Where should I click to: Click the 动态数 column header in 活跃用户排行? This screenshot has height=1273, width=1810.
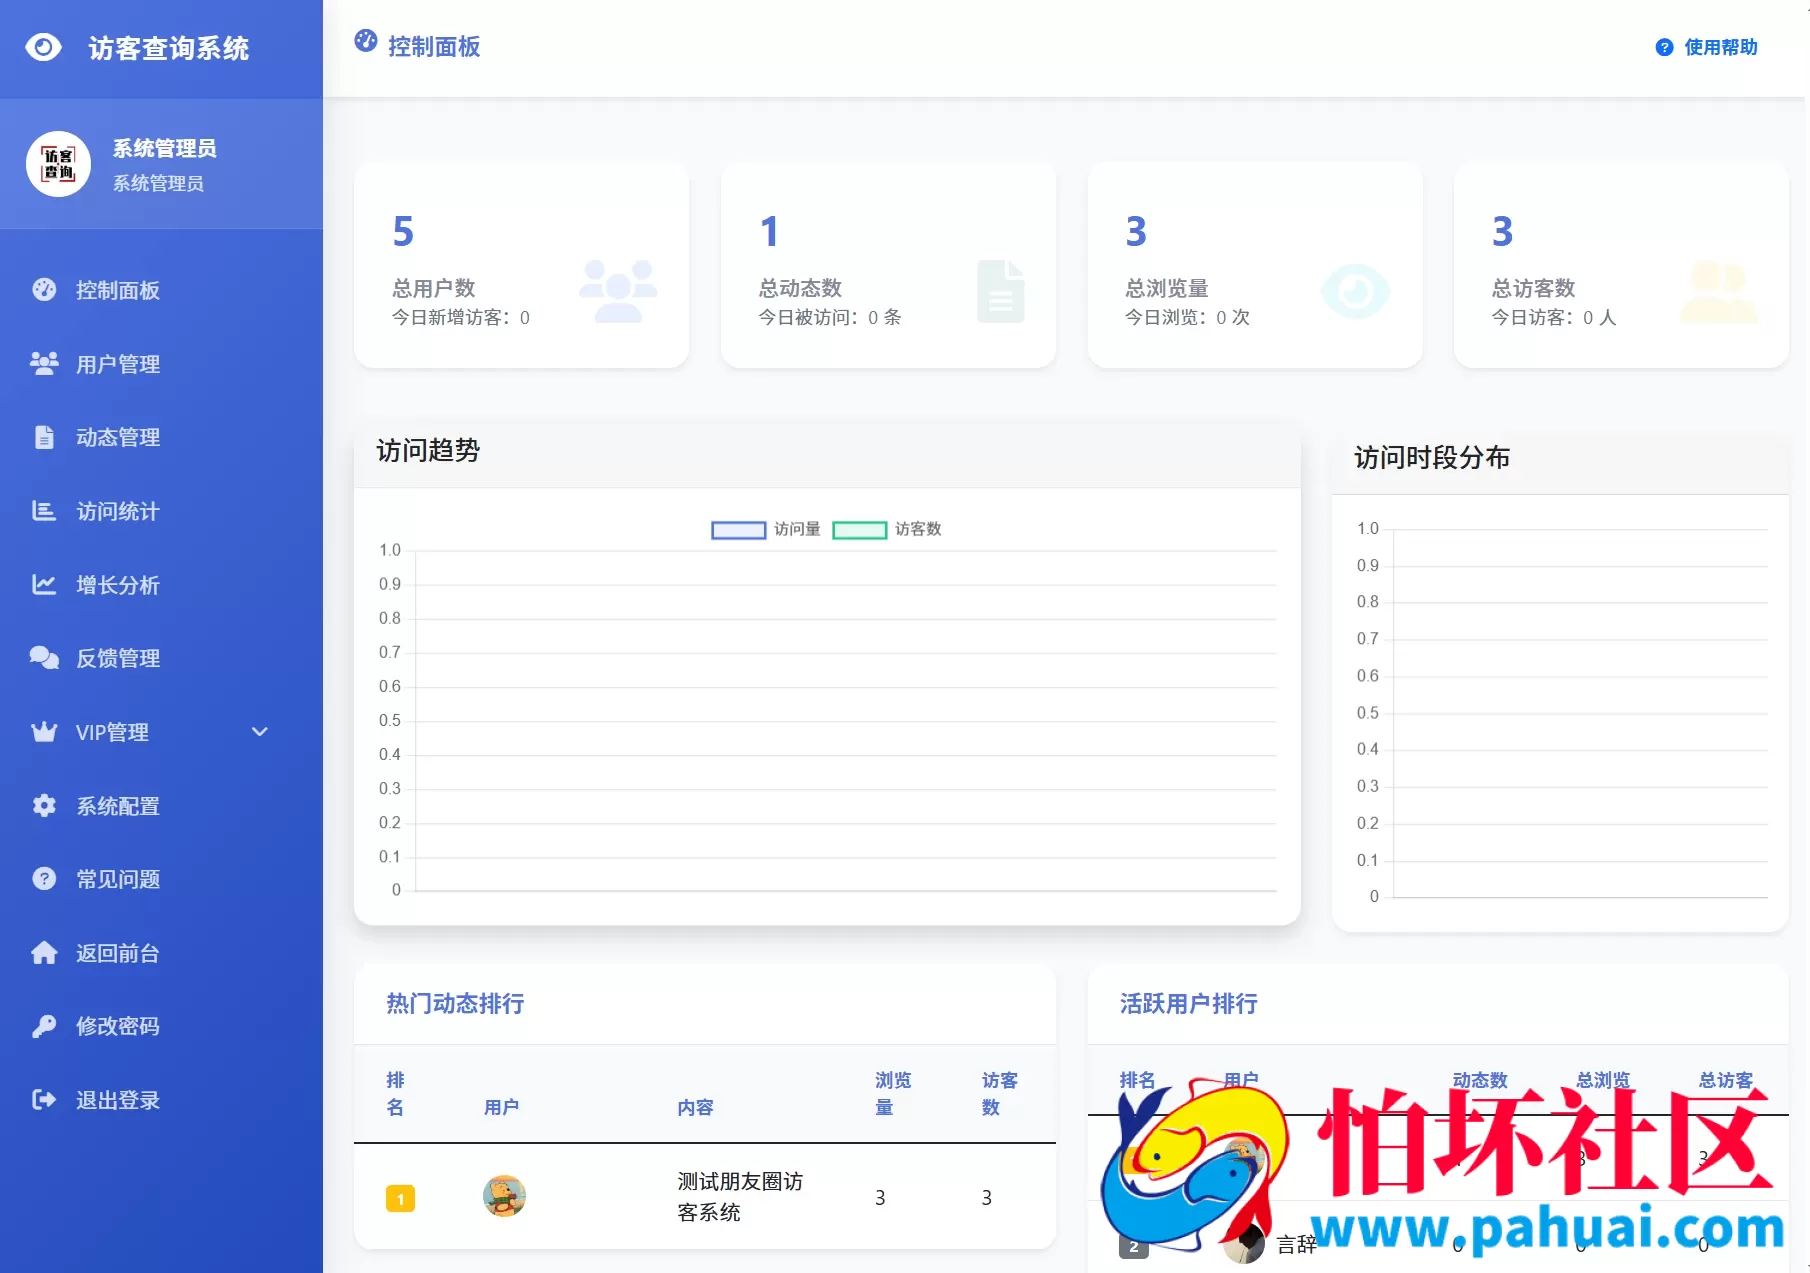(1480, 1080)
